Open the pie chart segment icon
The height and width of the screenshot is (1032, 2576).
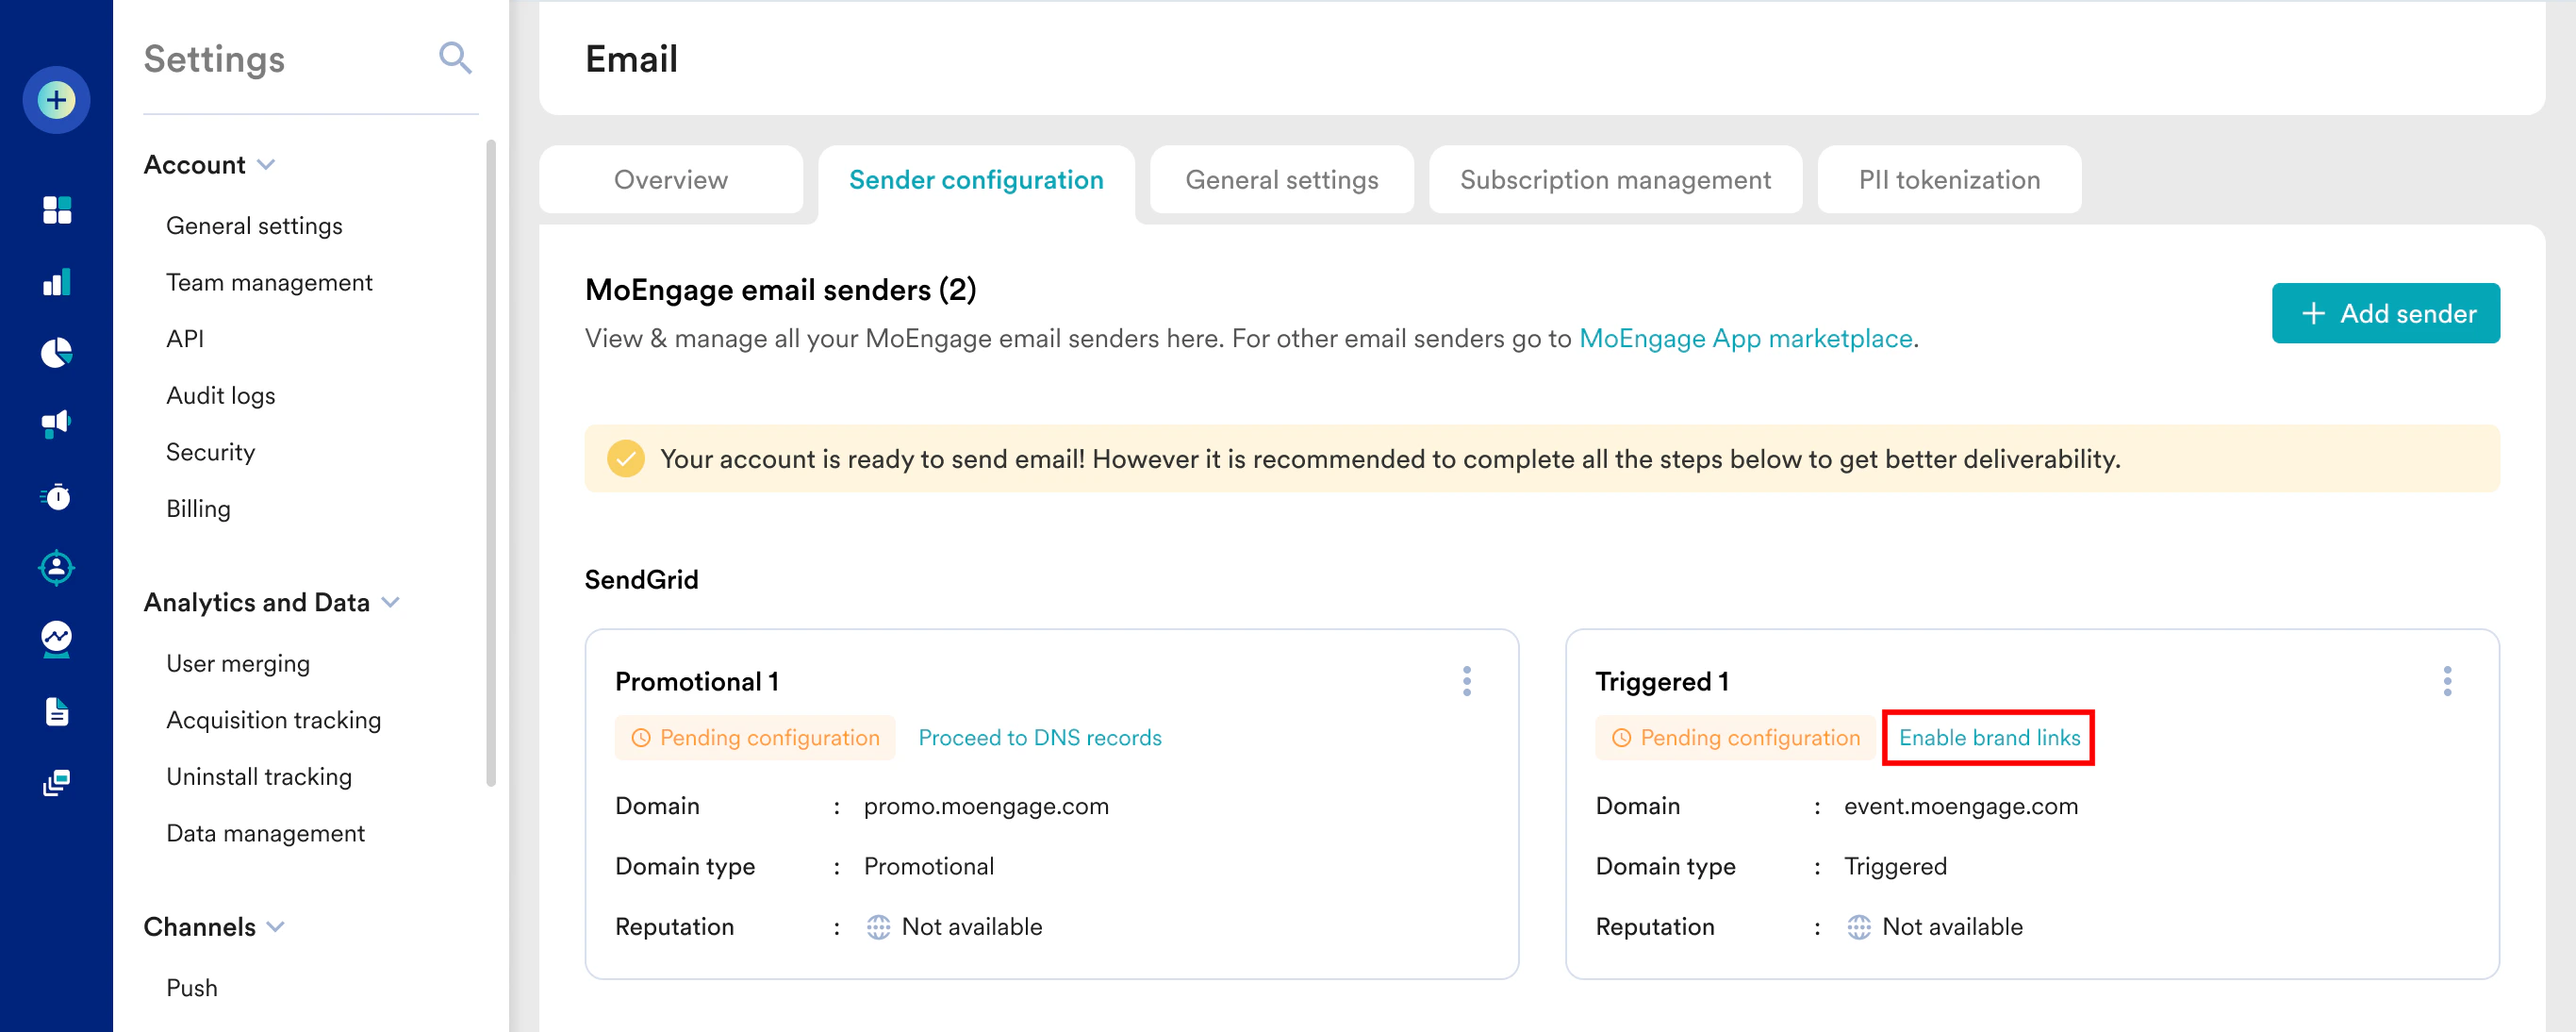[x=56, y=353]
